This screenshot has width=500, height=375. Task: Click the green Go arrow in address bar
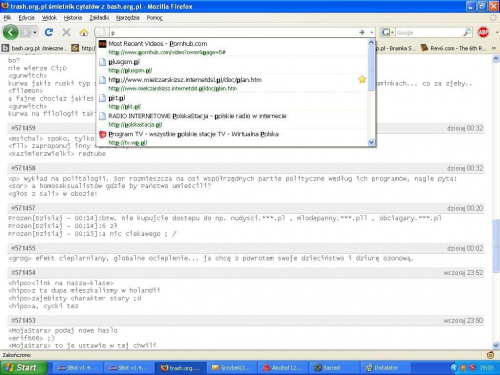click(x=362, y=32)
